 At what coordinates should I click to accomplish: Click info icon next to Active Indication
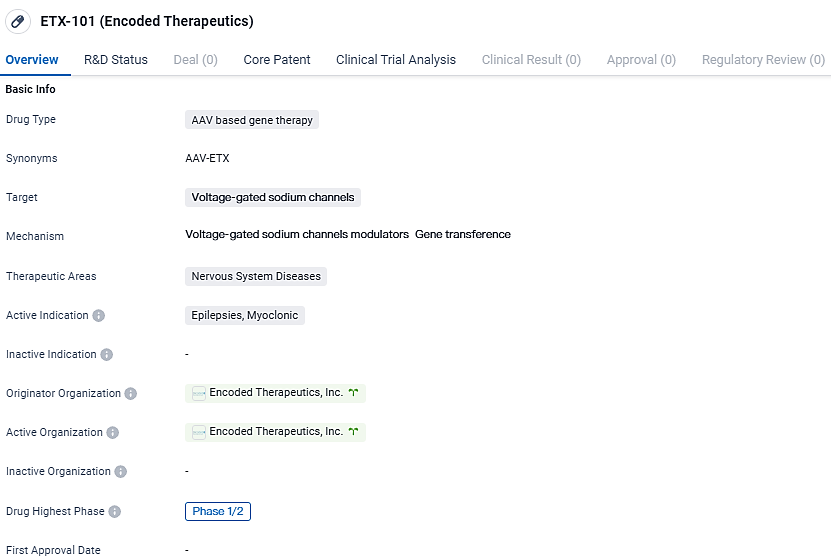click(98, 315)
